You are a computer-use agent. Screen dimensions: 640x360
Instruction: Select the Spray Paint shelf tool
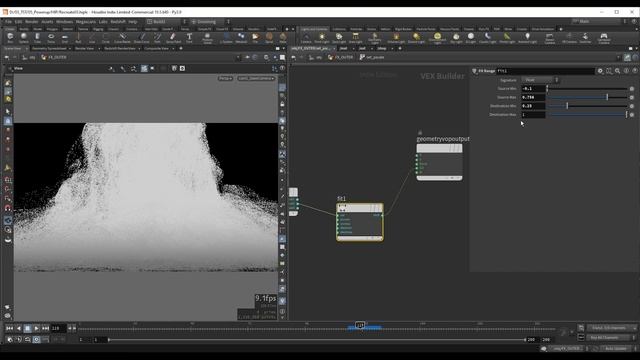pyautogui.click(x=173, y=38)
